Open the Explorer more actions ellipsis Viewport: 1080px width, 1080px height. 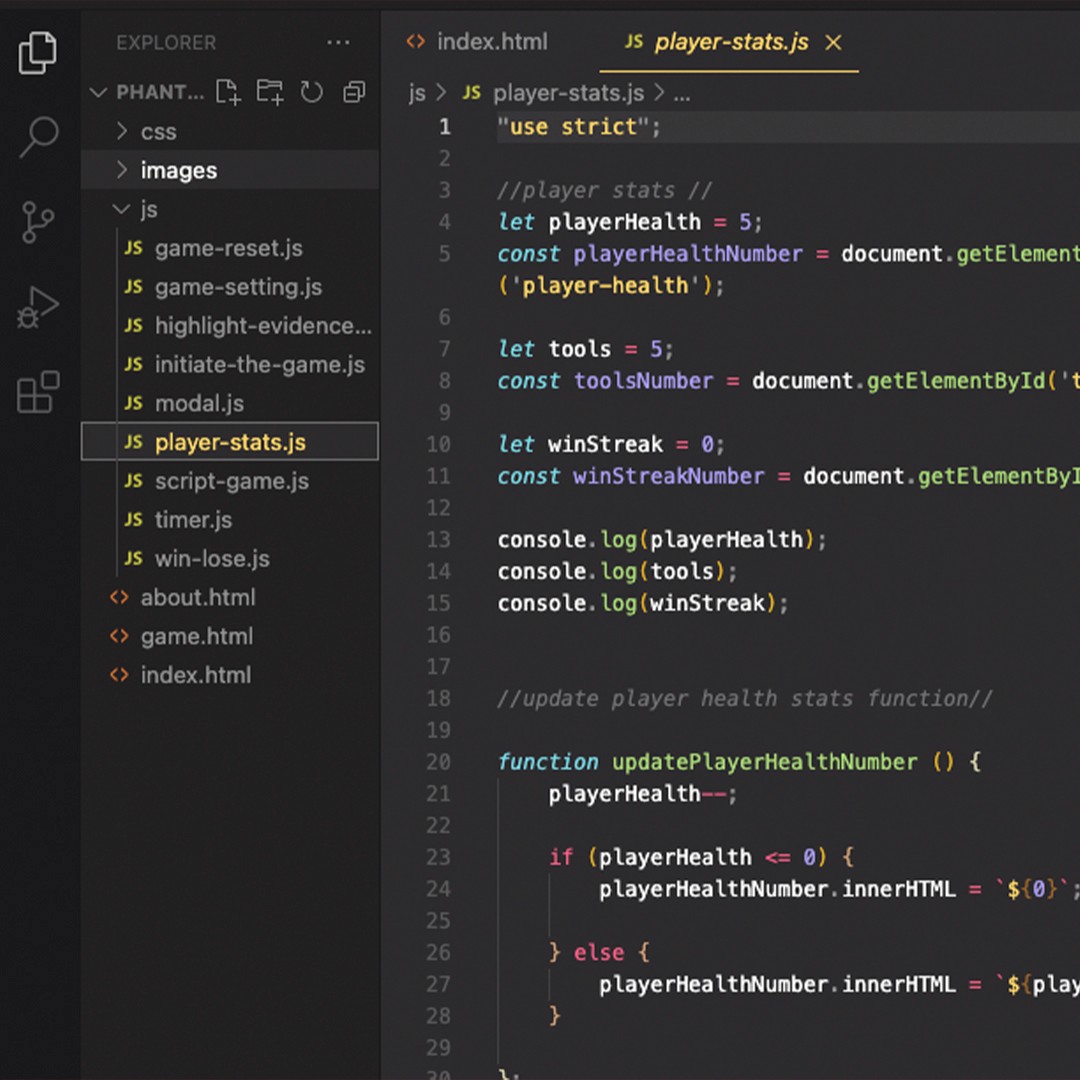(338, 43)
